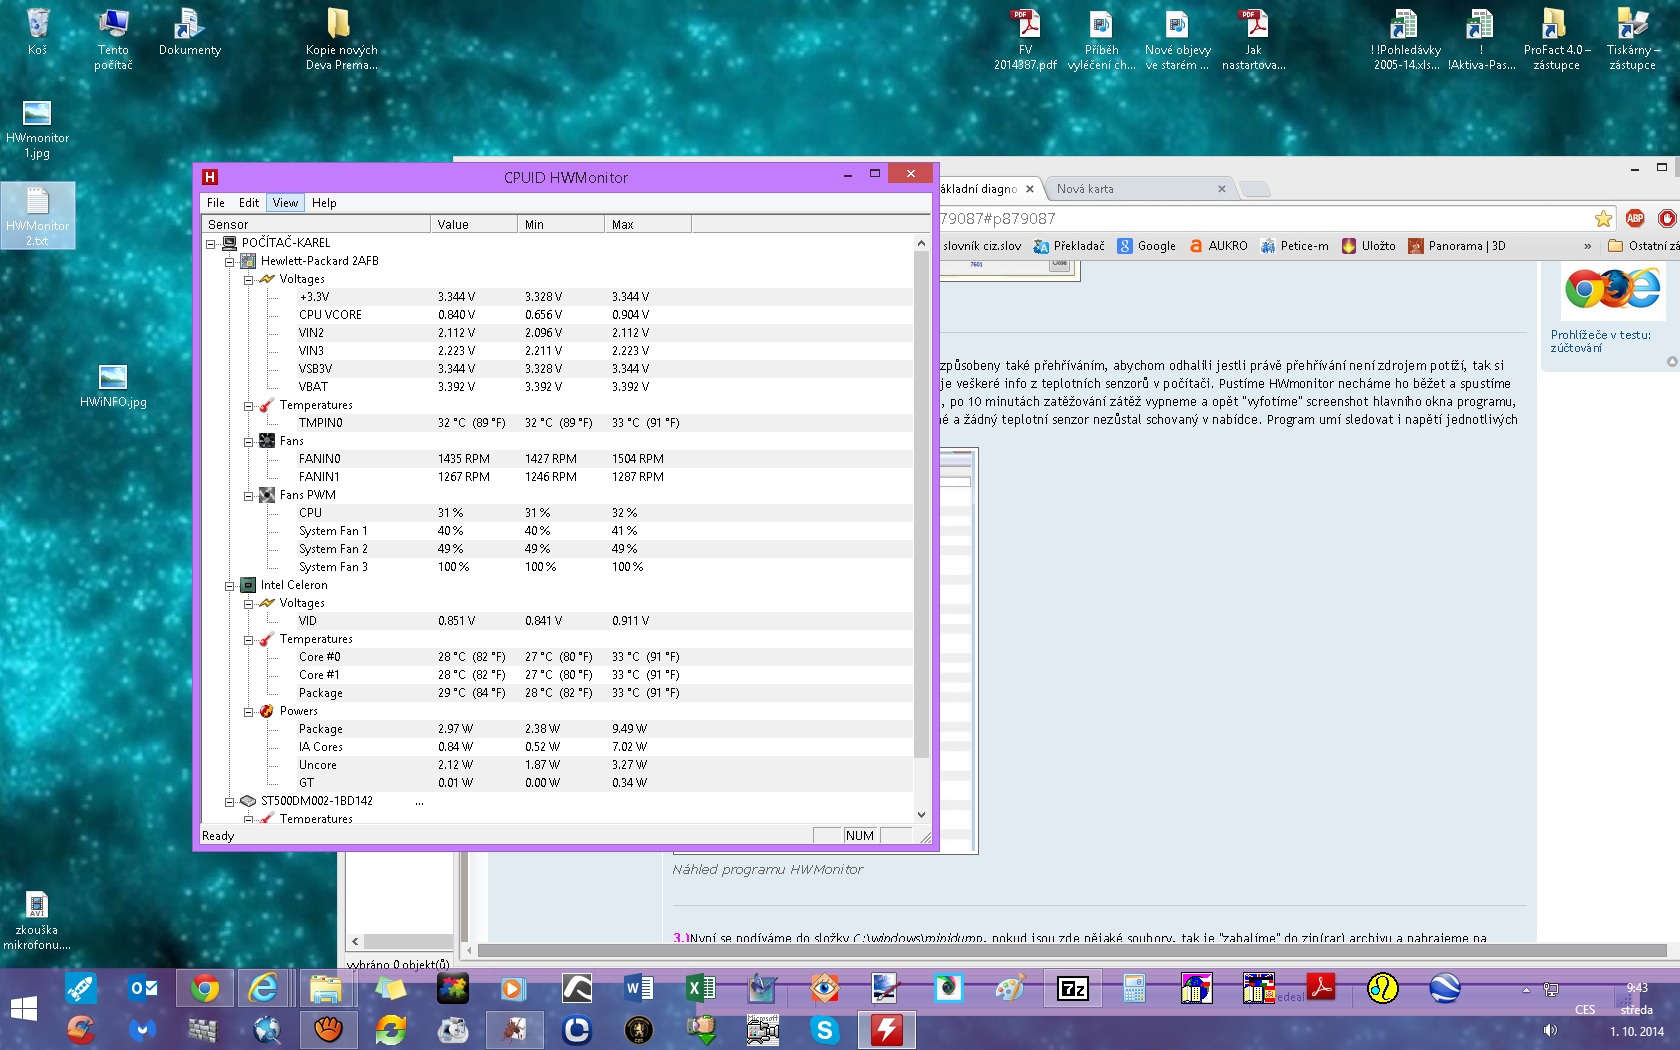Click the bookmark star in address bar
Image resolution: width=1680 pixels, height=1050 pixels.
pos(1603,218)
